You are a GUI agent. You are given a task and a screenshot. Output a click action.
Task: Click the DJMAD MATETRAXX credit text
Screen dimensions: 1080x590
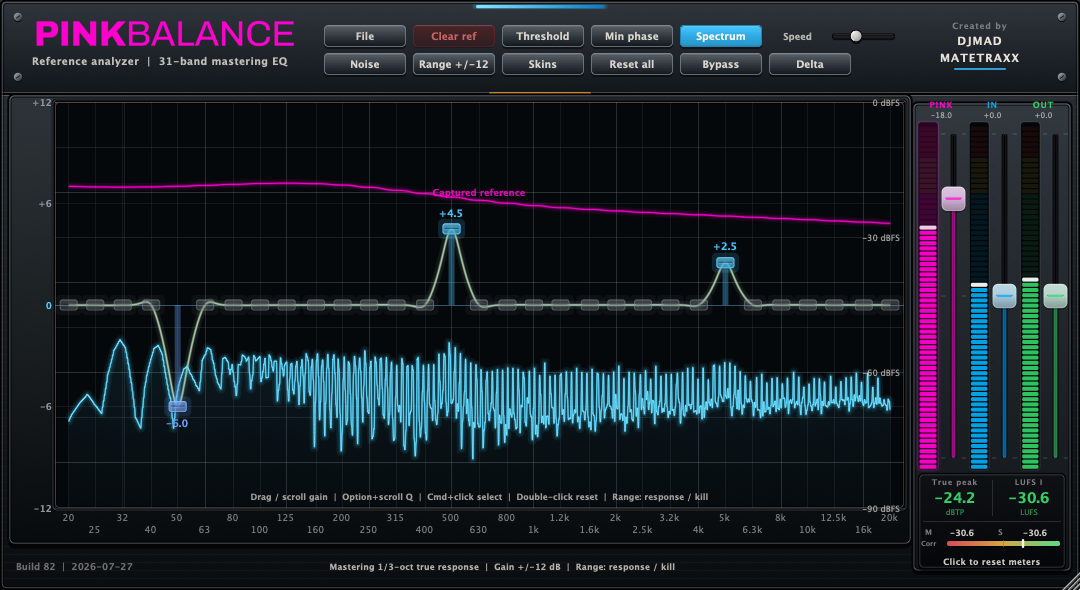pyautogui.click(x=979, y=50)
